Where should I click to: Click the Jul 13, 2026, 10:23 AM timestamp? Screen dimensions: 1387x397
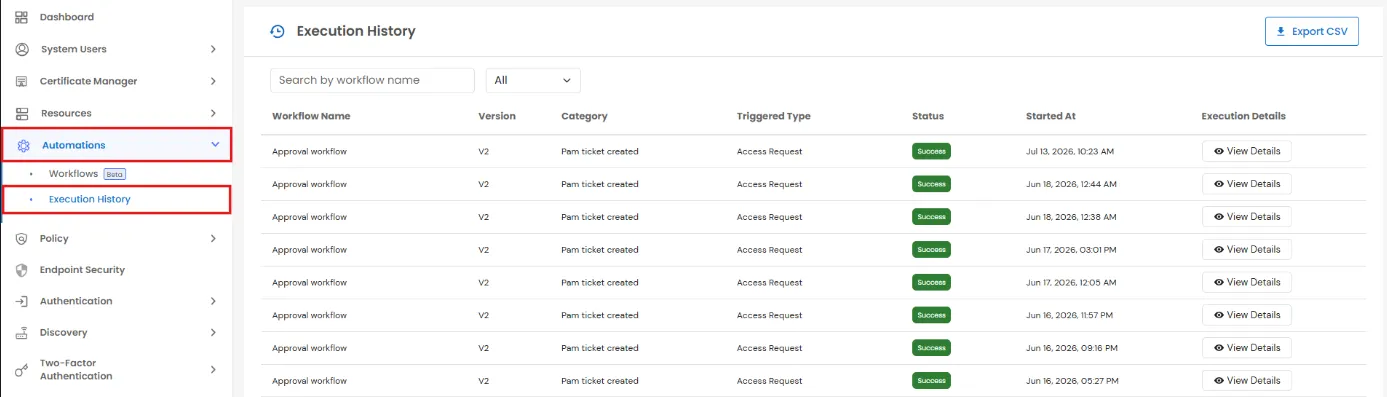point(1070,152)
